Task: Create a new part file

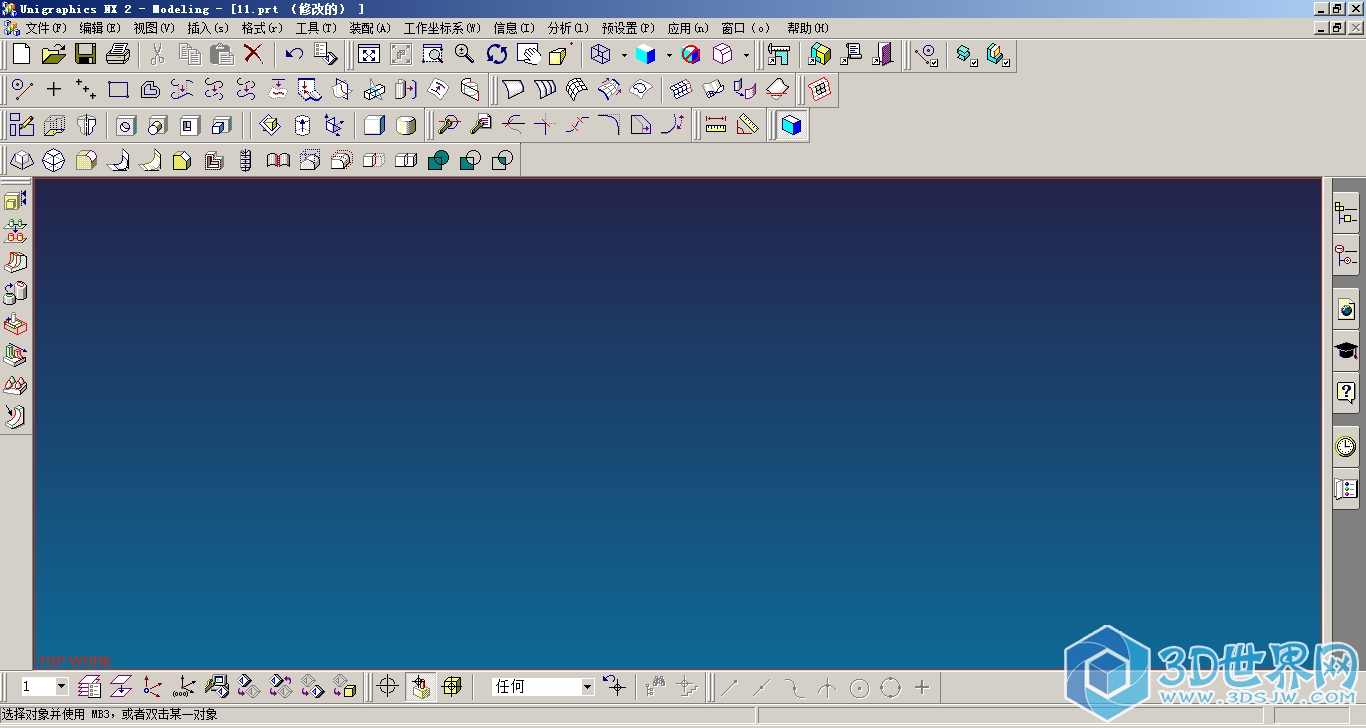Action: coord(21,54)
